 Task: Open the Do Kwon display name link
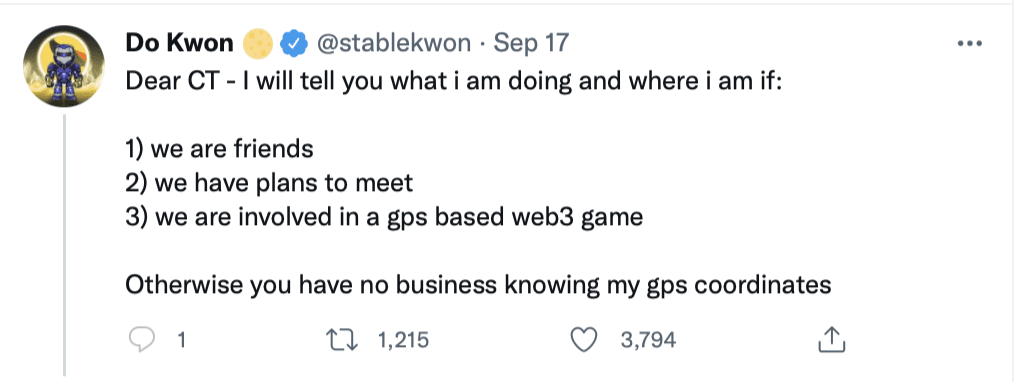179,43
